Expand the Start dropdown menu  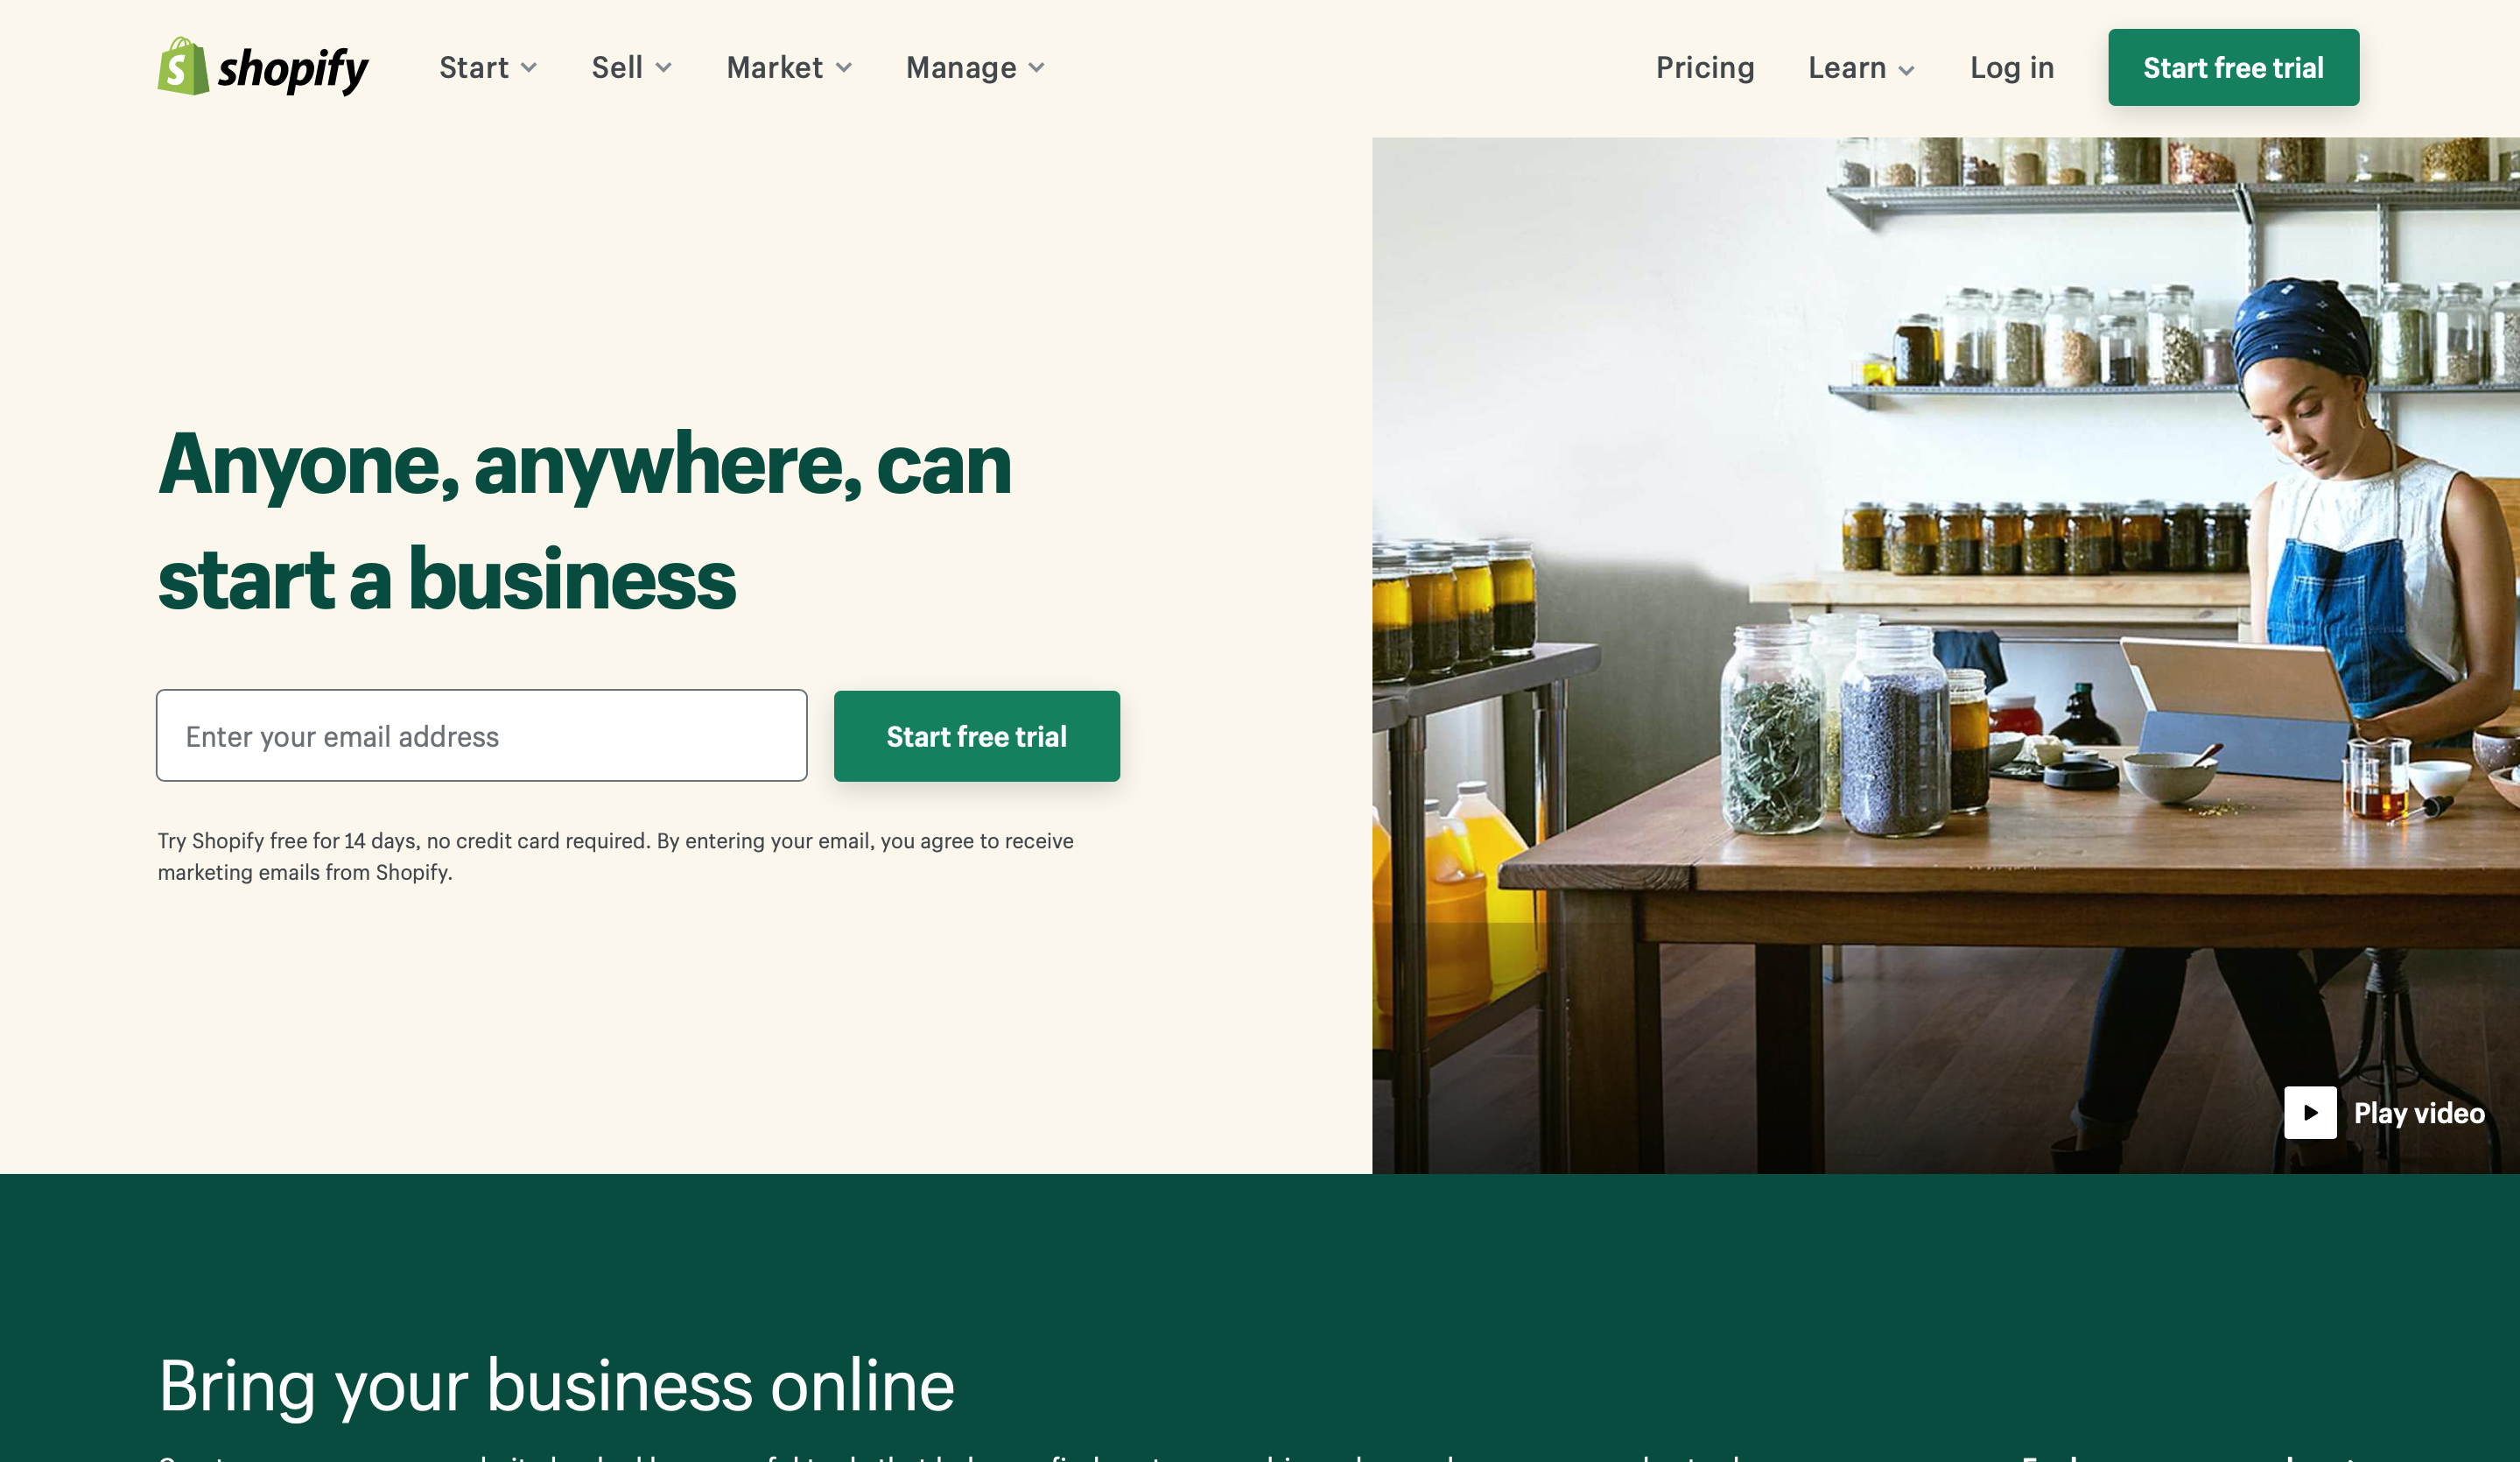(x=488, y=67)
